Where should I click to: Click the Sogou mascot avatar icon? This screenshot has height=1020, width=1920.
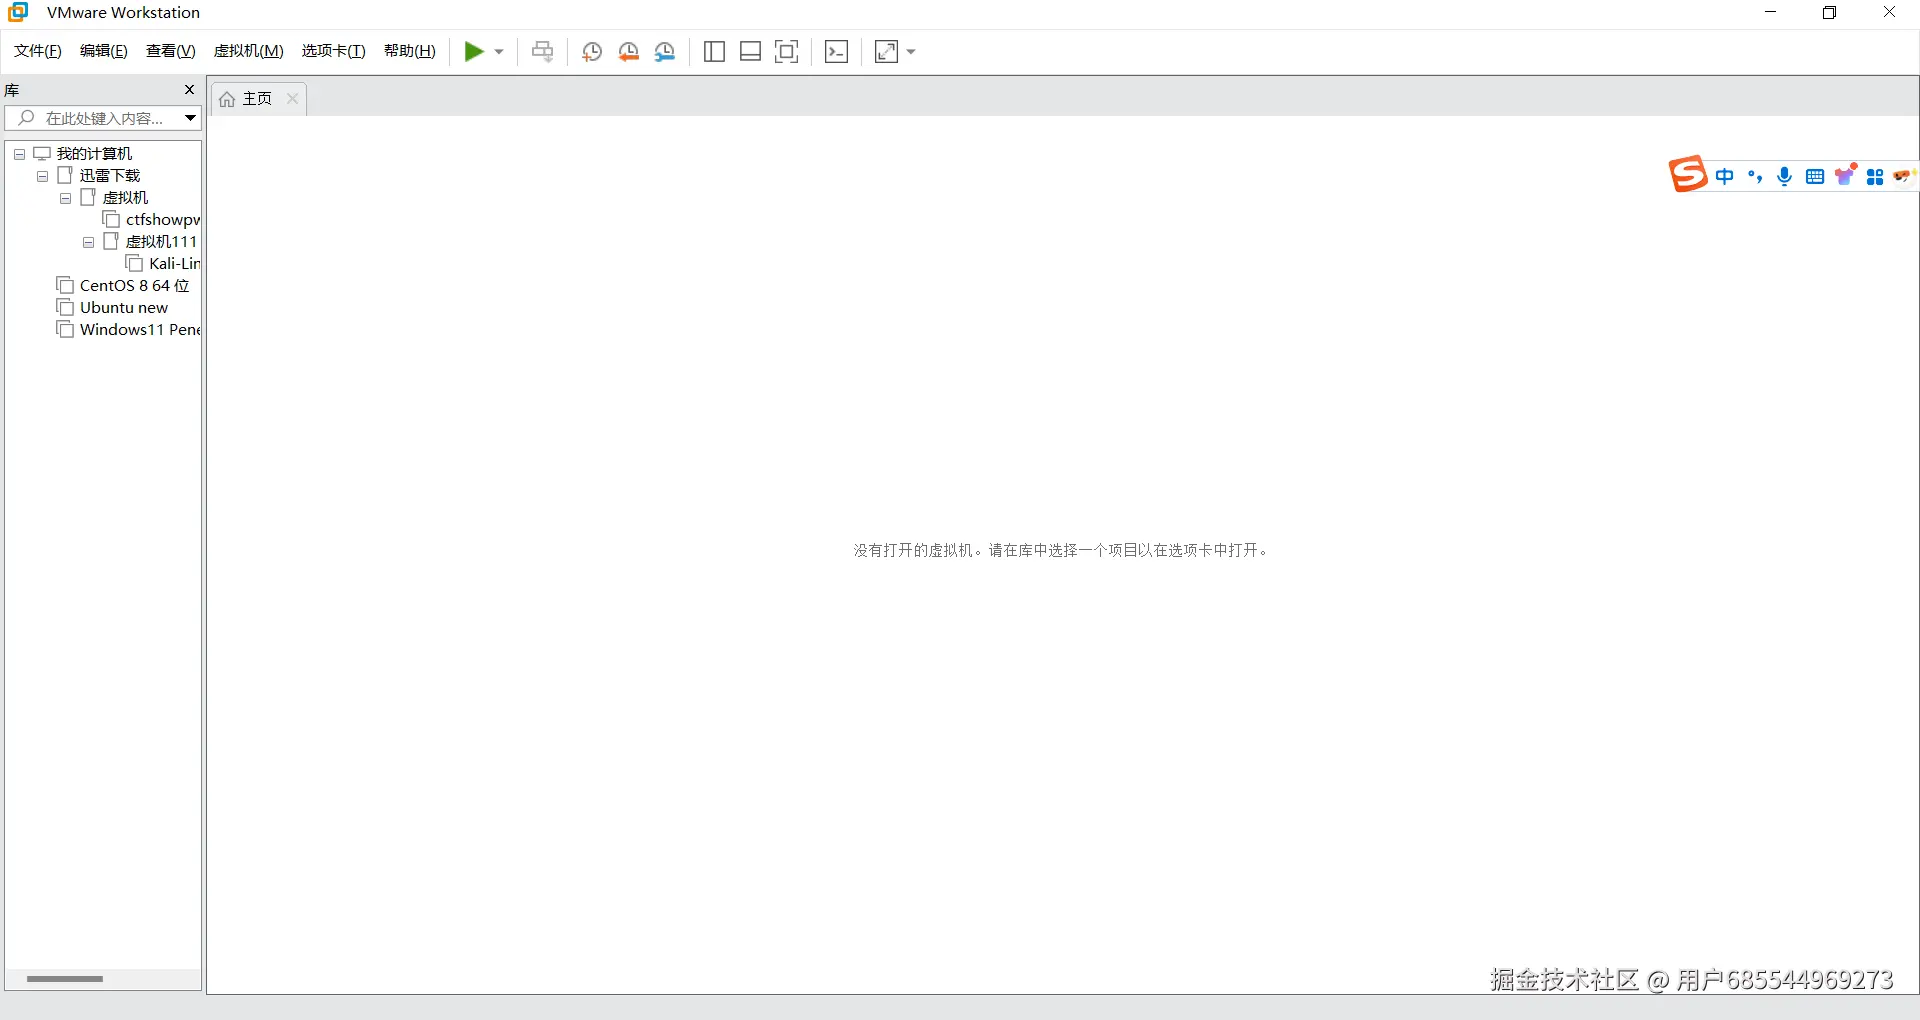pos(1903,176)
